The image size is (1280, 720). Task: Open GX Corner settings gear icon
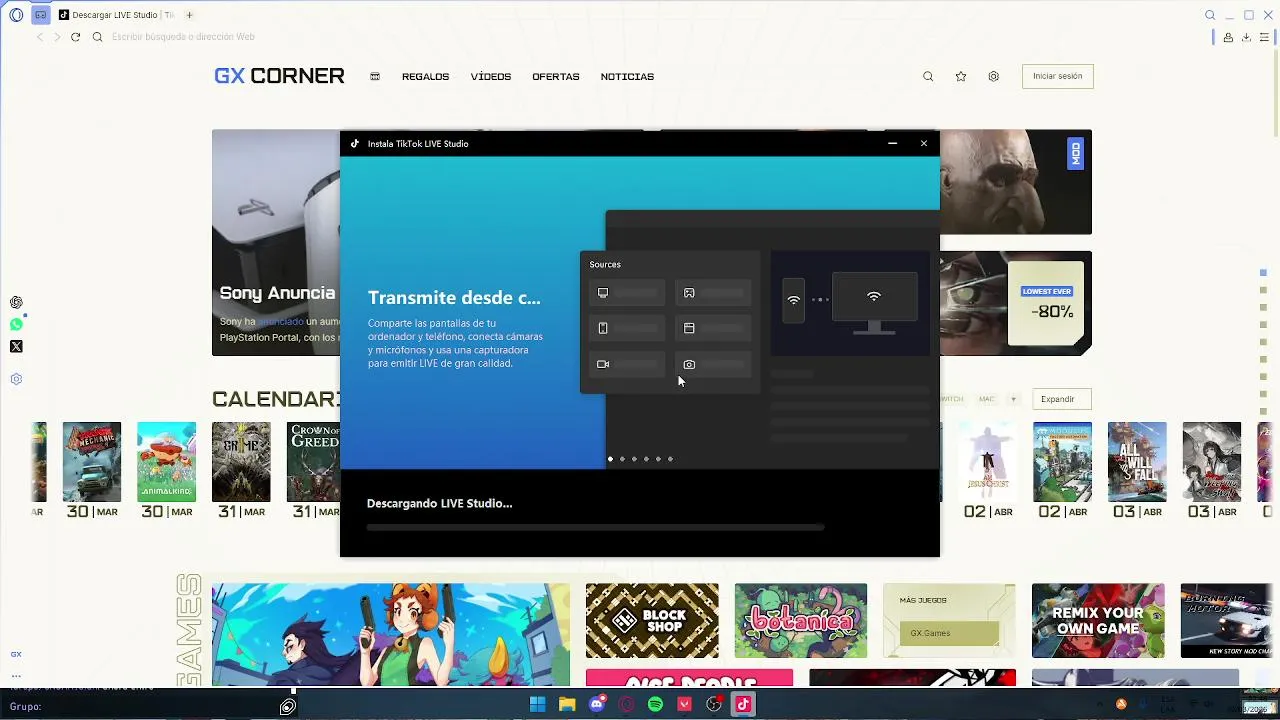point(993,76)
